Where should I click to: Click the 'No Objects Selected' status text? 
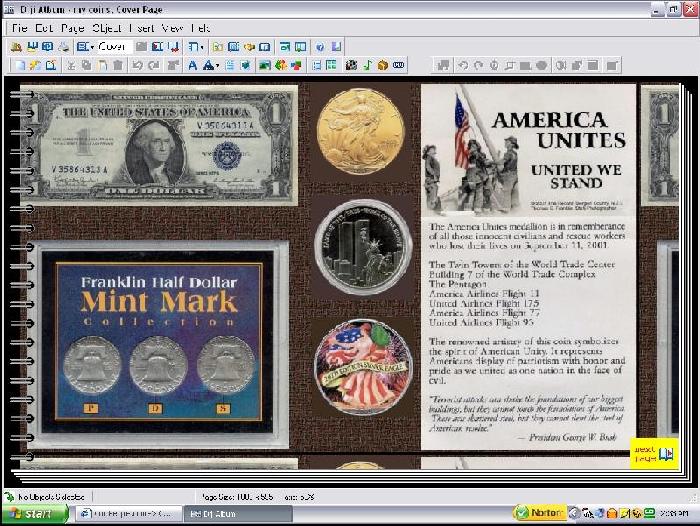(51, 497)
